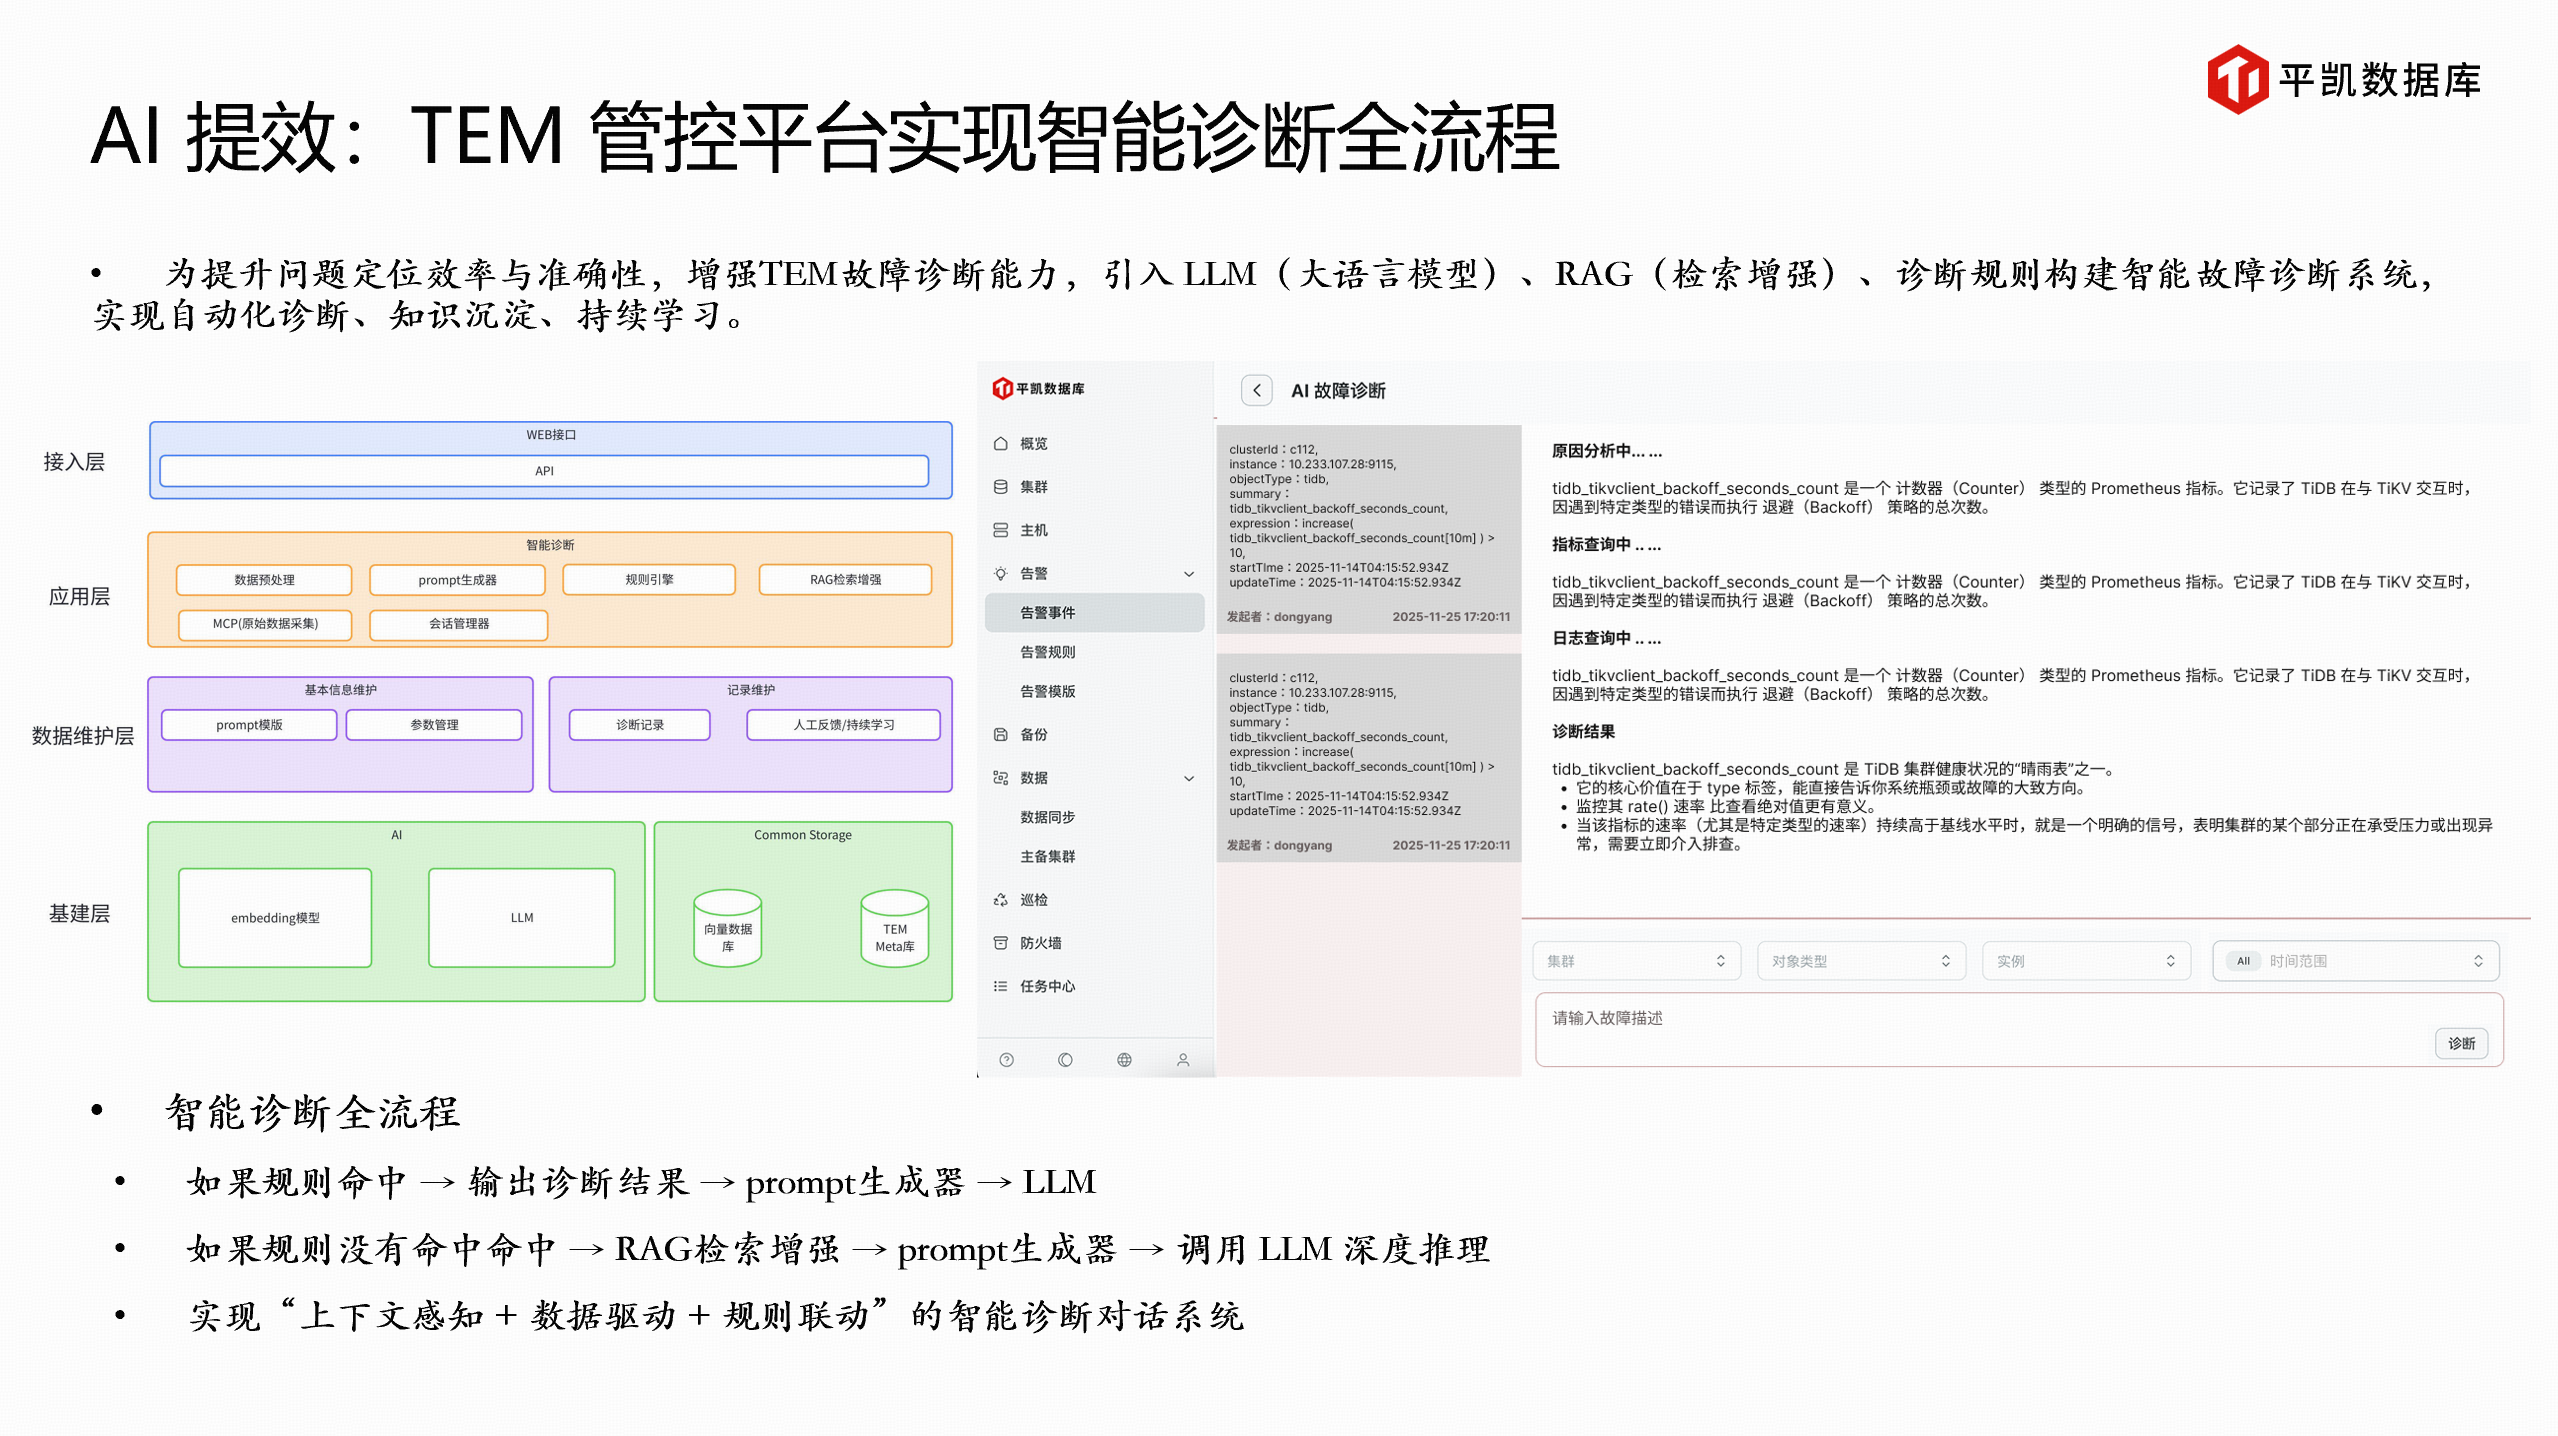2558x1436 pixels.
Task: Click the 主机 server icon
Action: coord(1000,529)
